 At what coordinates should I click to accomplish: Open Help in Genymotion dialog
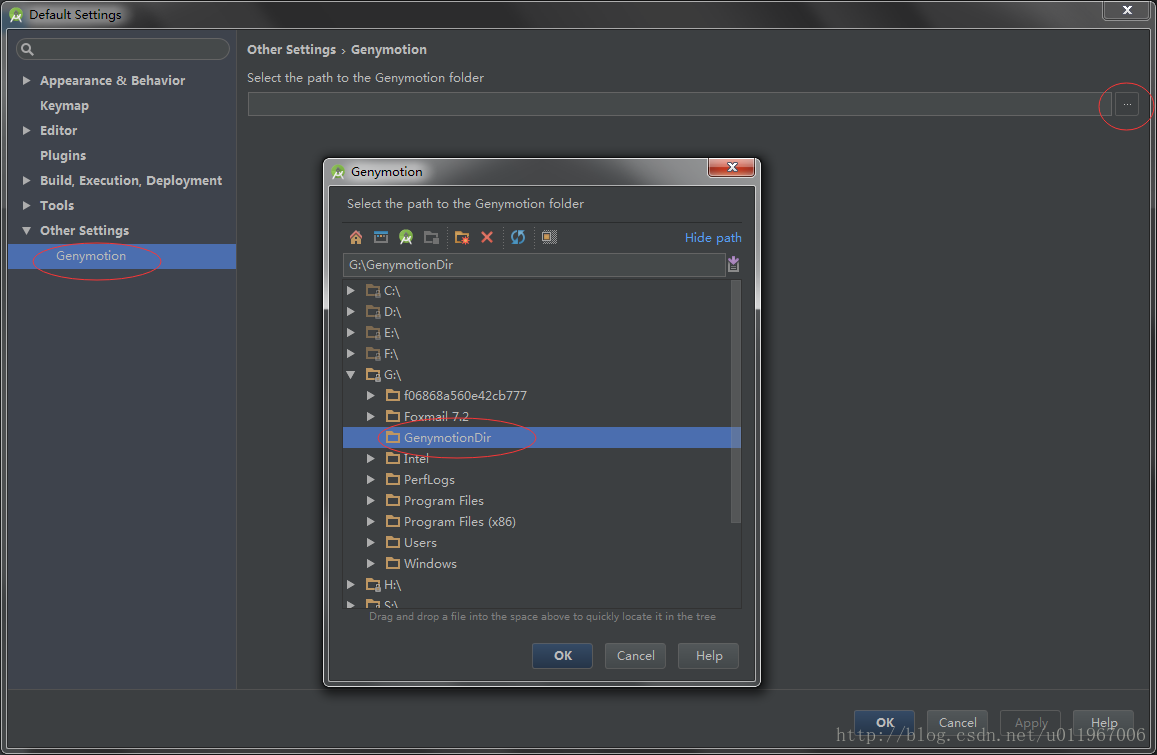(x=708, y=655)
